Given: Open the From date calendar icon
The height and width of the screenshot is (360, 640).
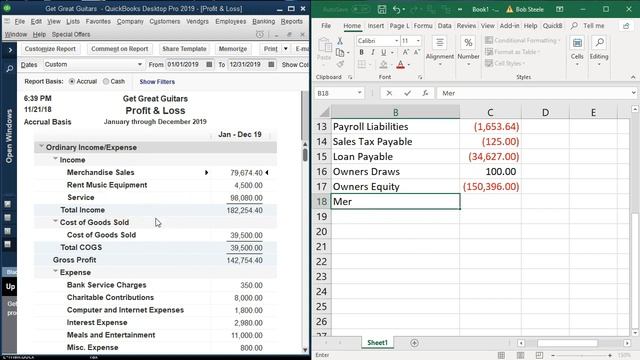Looking at the screenshot, I should coord(209,64).
